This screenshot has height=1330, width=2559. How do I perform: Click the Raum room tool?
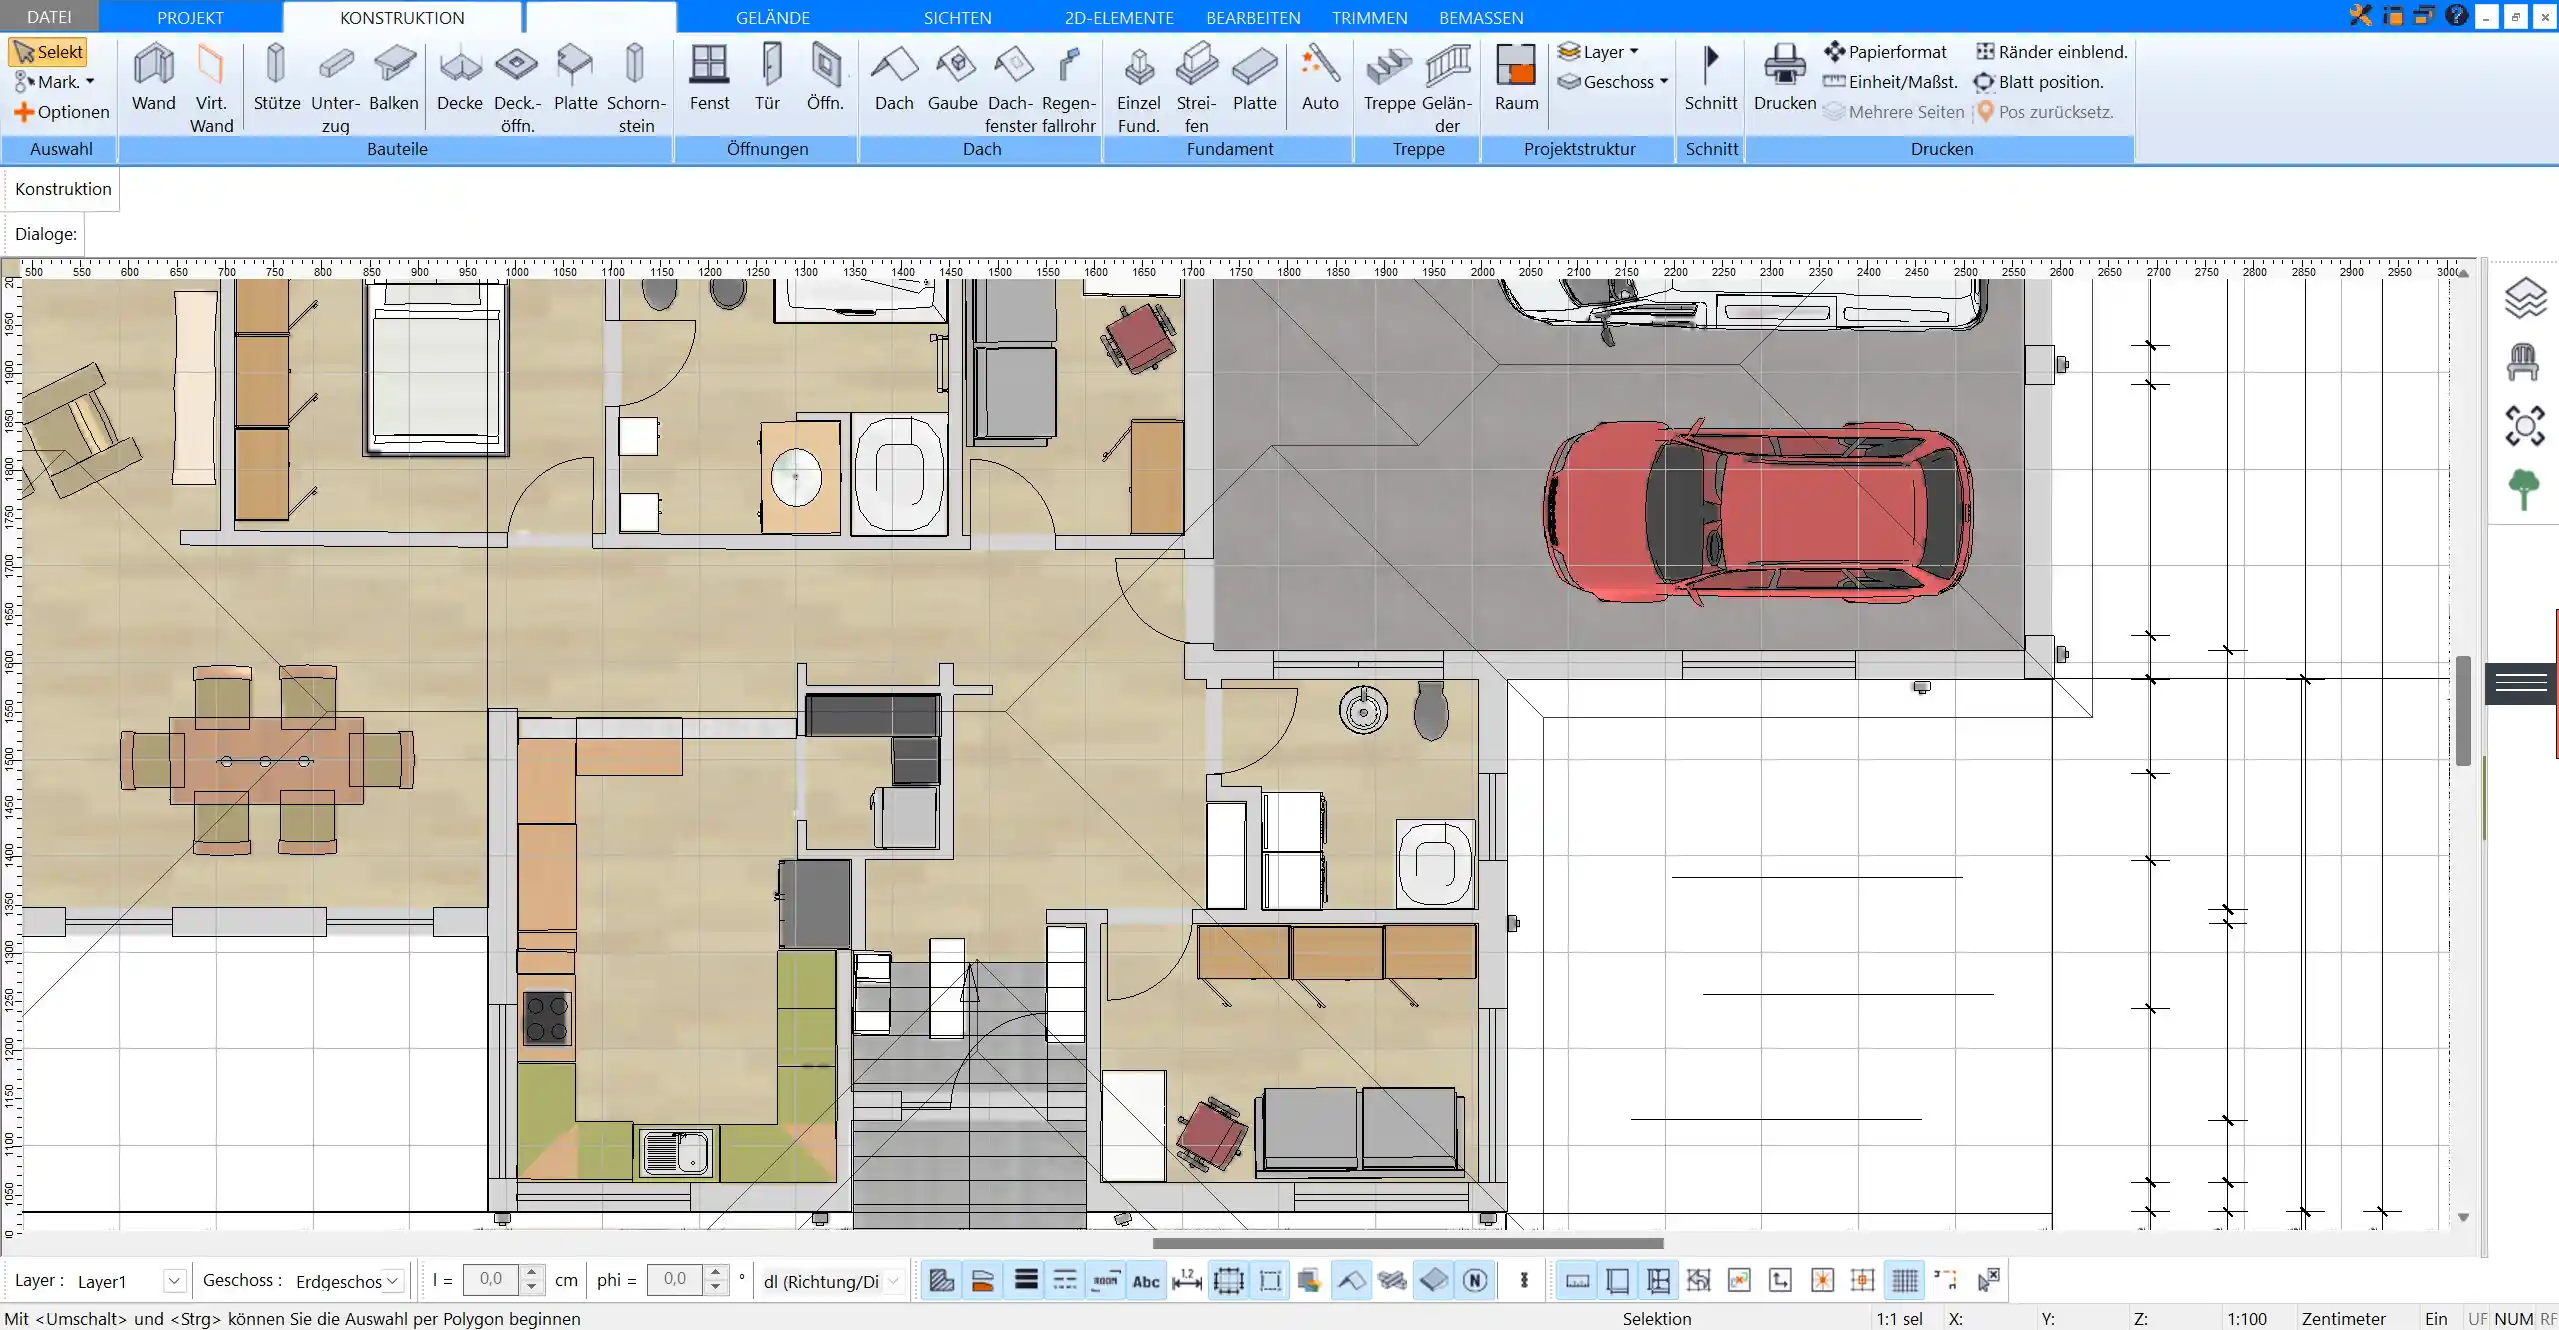(1516, 77)
